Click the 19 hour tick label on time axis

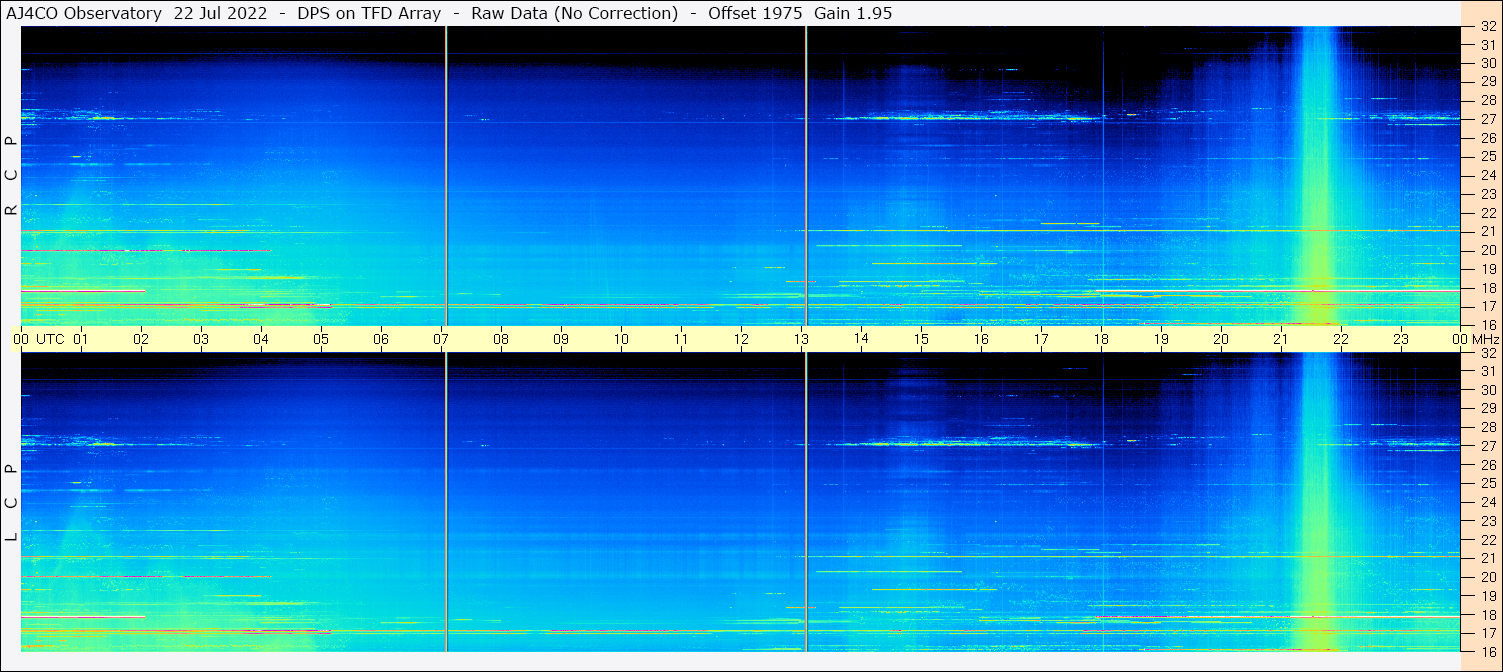point(1161,339)
